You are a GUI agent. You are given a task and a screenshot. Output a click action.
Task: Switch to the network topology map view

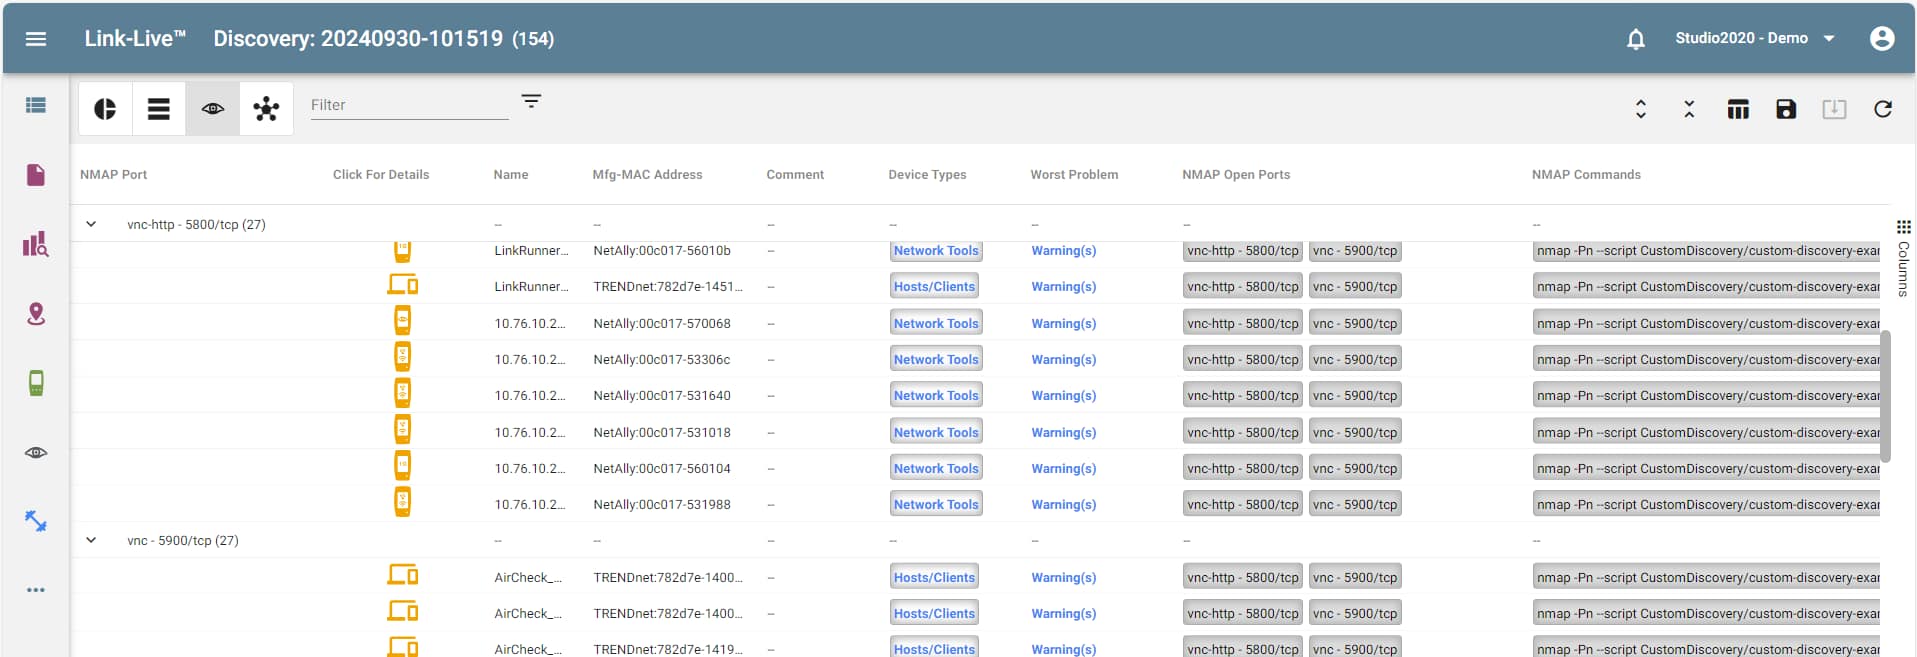pyautogui.click(x=266, y=109)
